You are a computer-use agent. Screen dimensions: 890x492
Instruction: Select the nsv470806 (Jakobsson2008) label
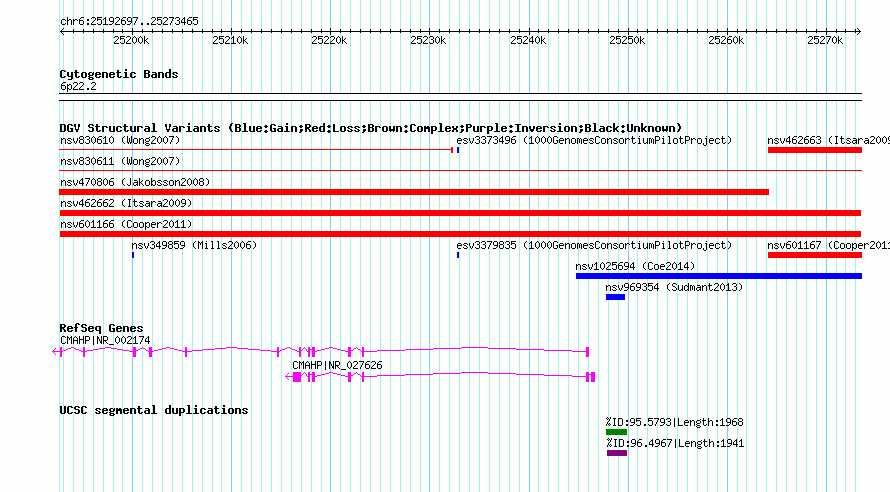point(135,182)
